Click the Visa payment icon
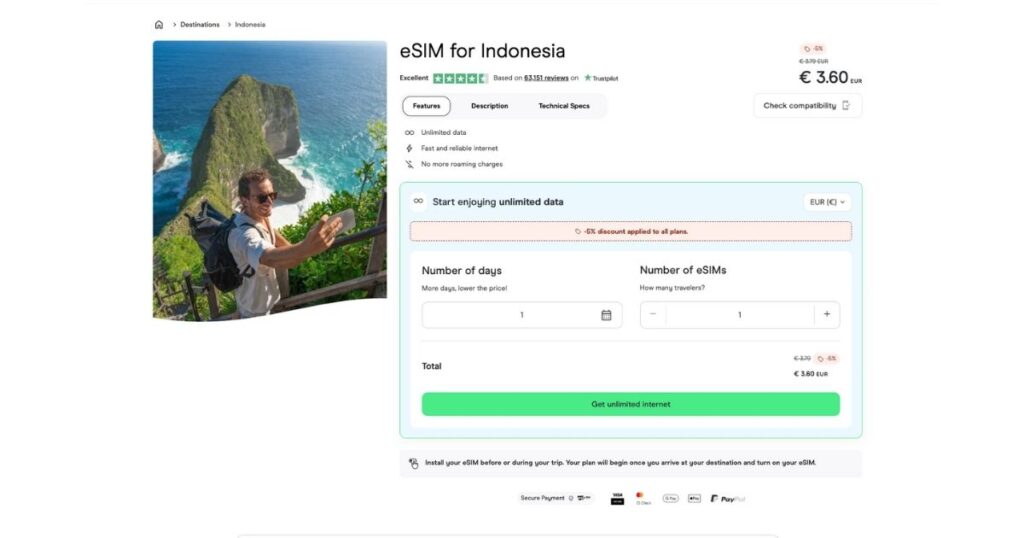 617,498
